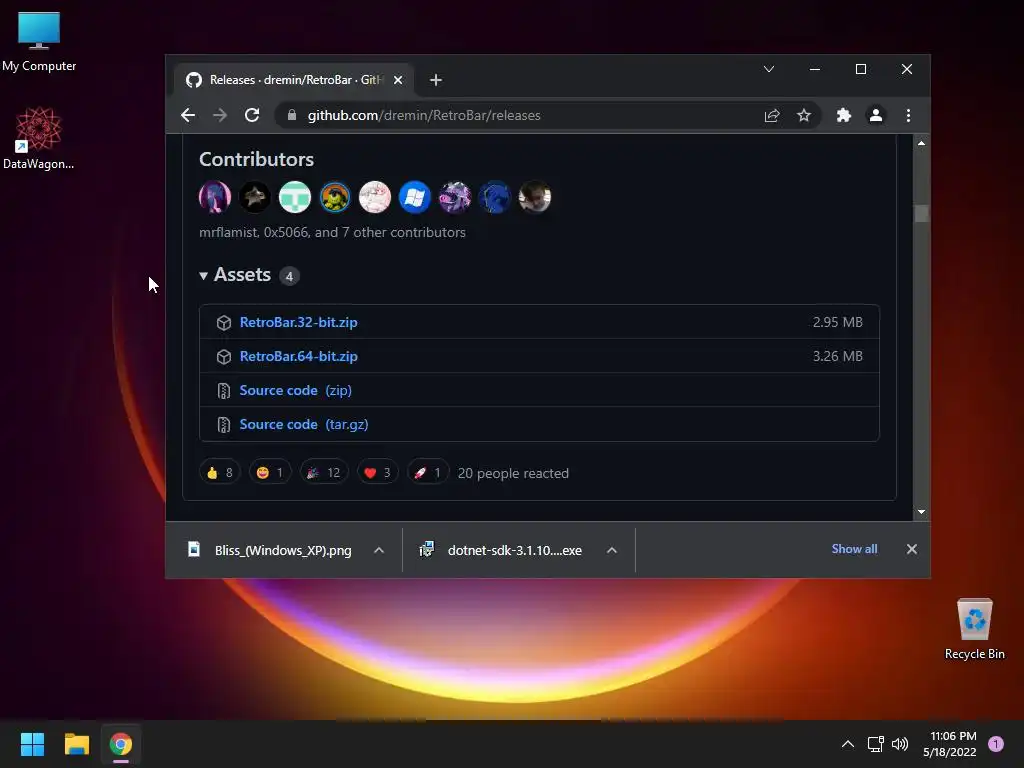Click the Chrome taskbar icon
This screenshot has width=1024, height=768.
(121, 744)
